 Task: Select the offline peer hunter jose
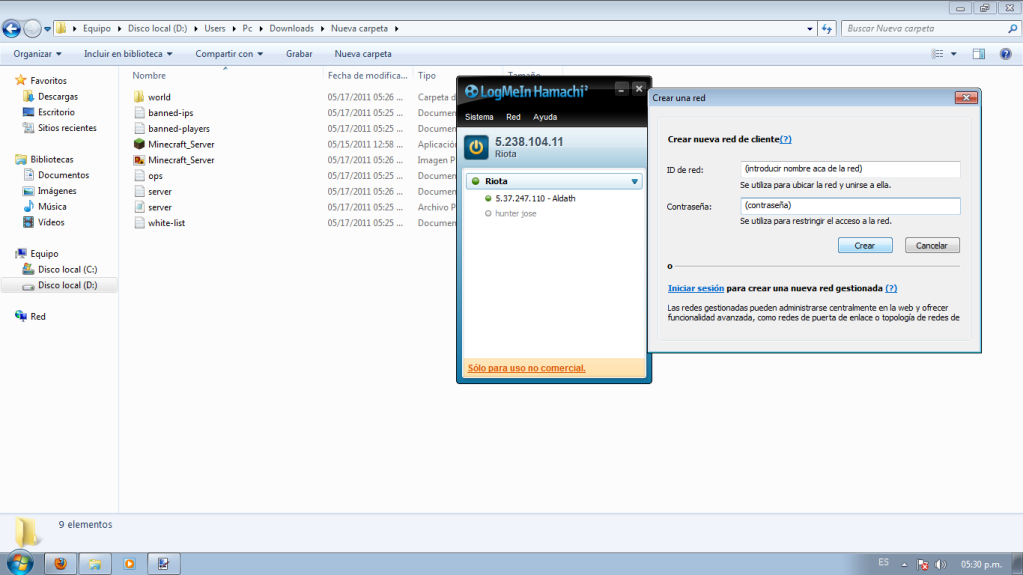(x=515, y=213)
